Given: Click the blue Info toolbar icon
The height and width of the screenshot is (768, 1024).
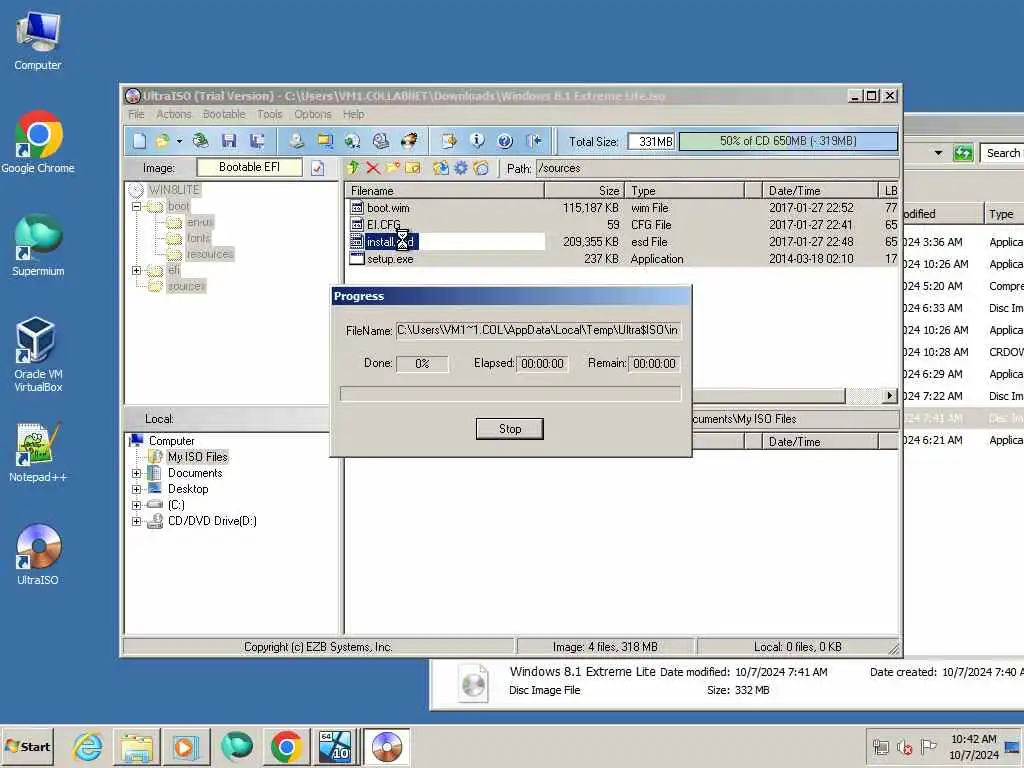Looking at the screenshot, I should pyautogui.click(x=477, y=141).
